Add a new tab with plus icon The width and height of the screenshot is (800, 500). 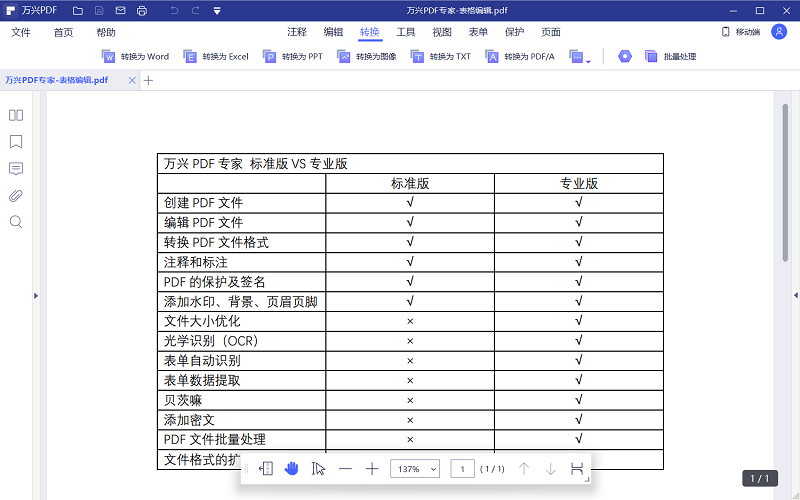(148, 80)
